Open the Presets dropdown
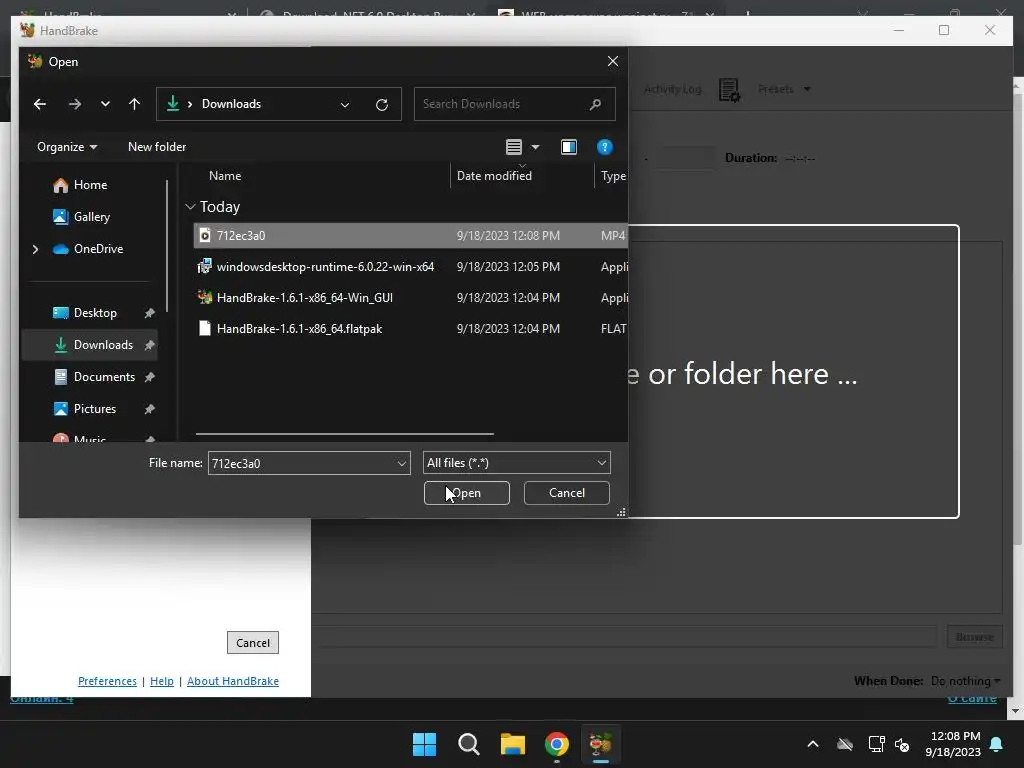1024x768 pixels. [x=784, y=89]
